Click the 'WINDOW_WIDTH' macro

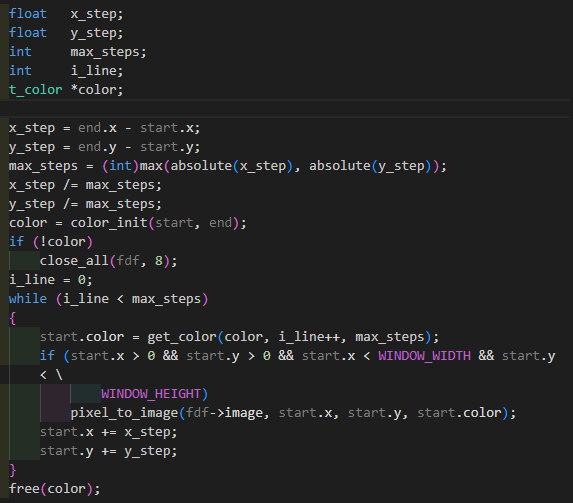click(424, 356)
